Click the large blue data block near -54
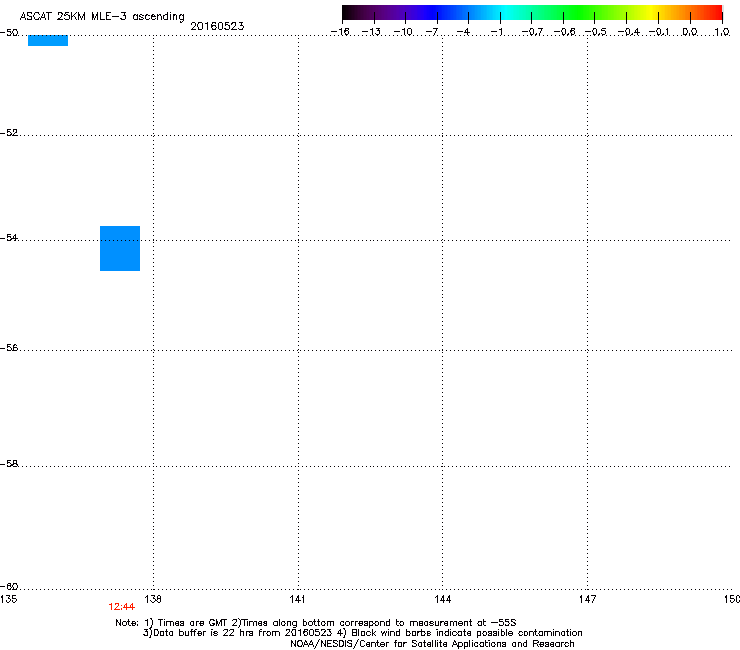 click(120, 248)
